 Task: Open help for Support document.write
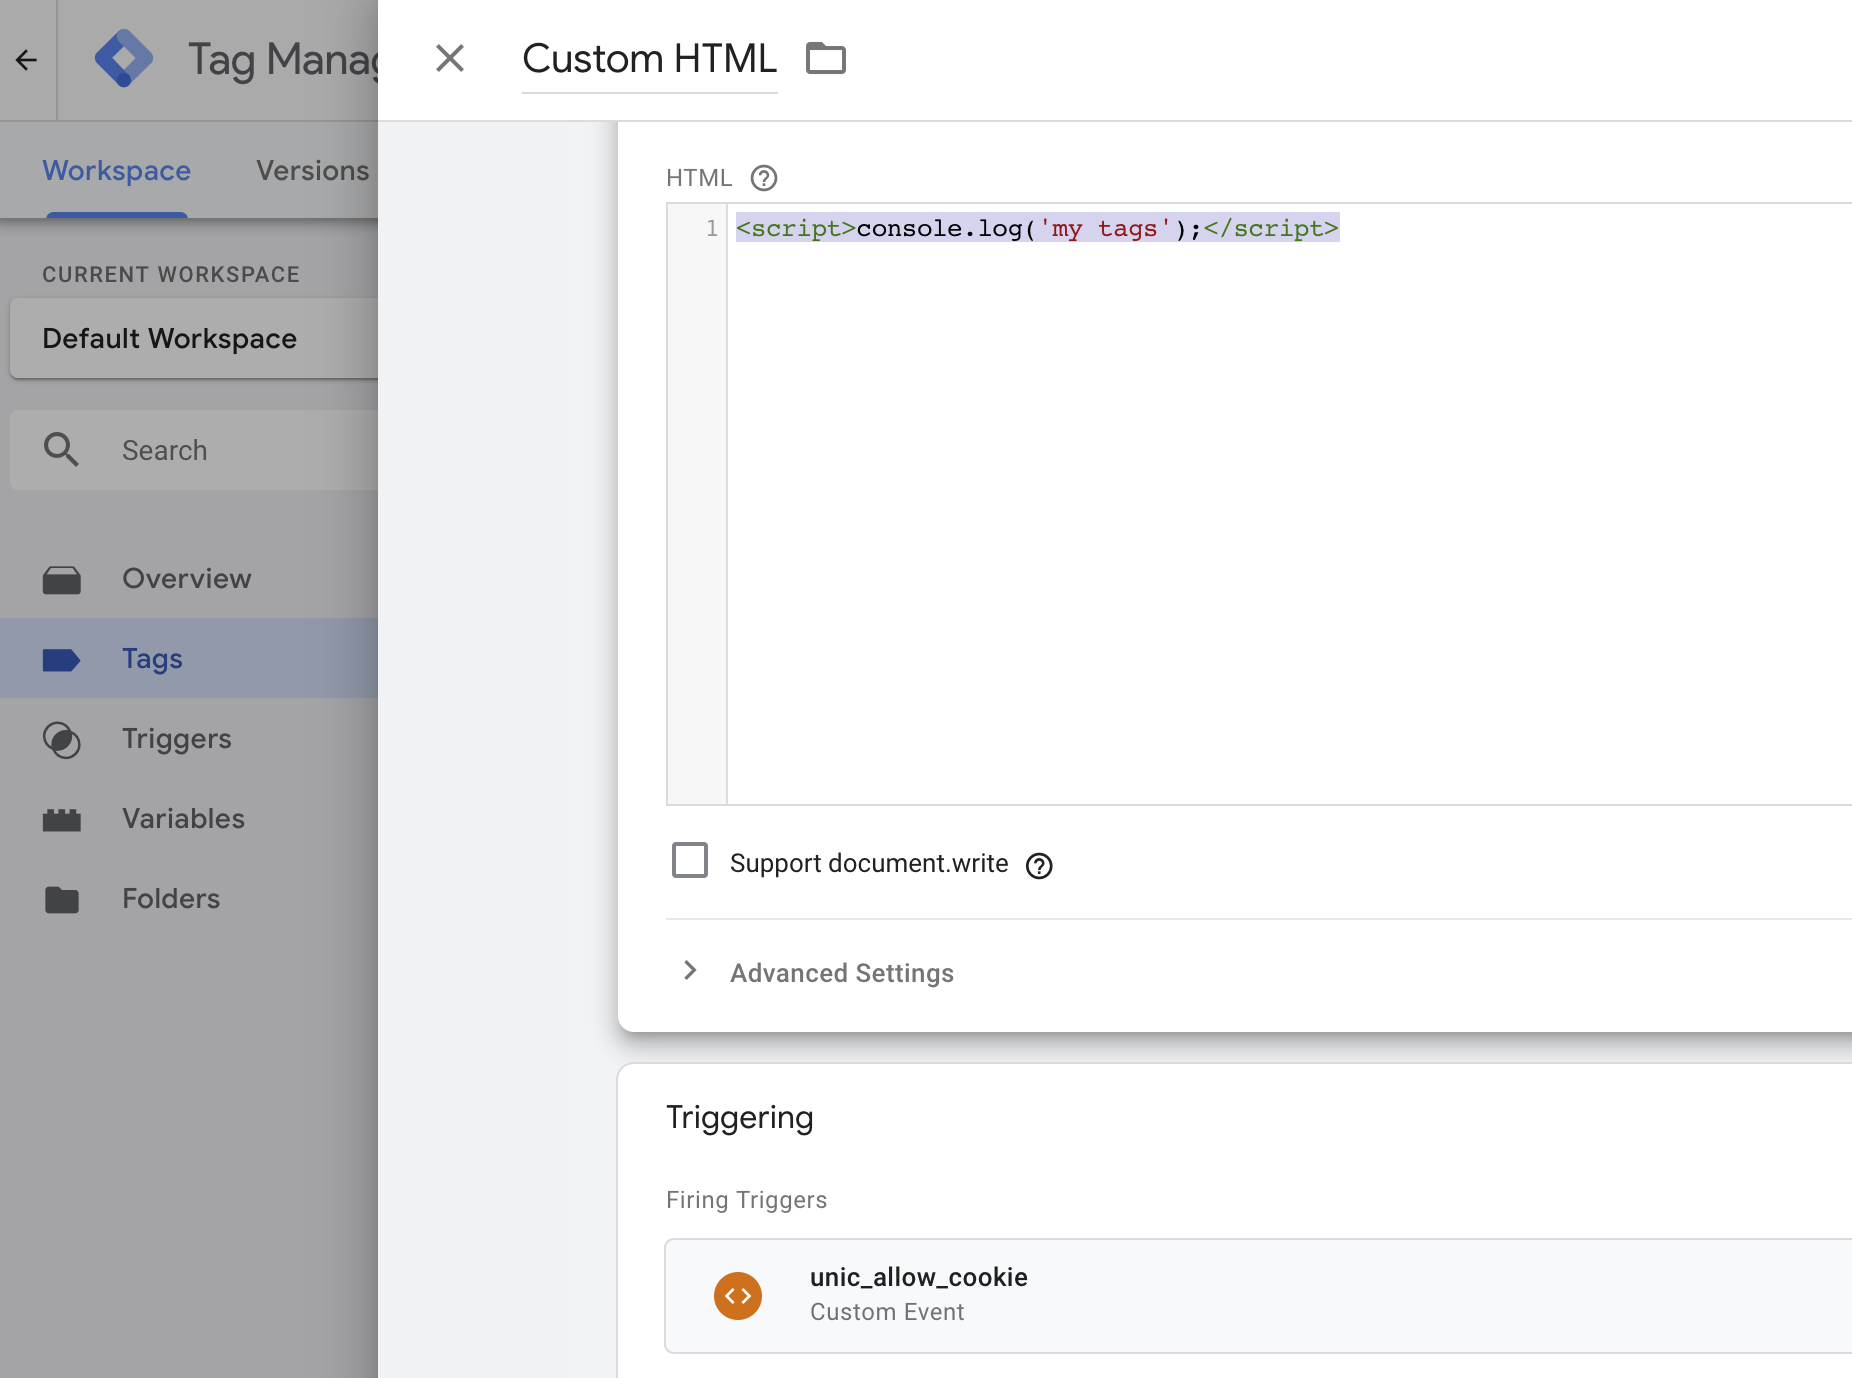[x=1039, y=865]
